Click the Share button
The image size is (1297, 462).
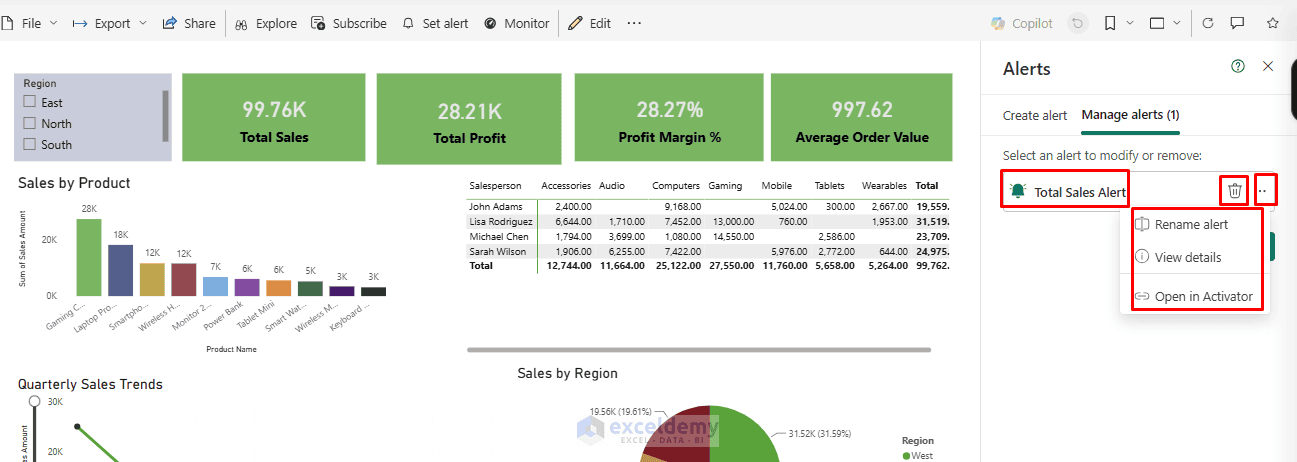[189, 23]
